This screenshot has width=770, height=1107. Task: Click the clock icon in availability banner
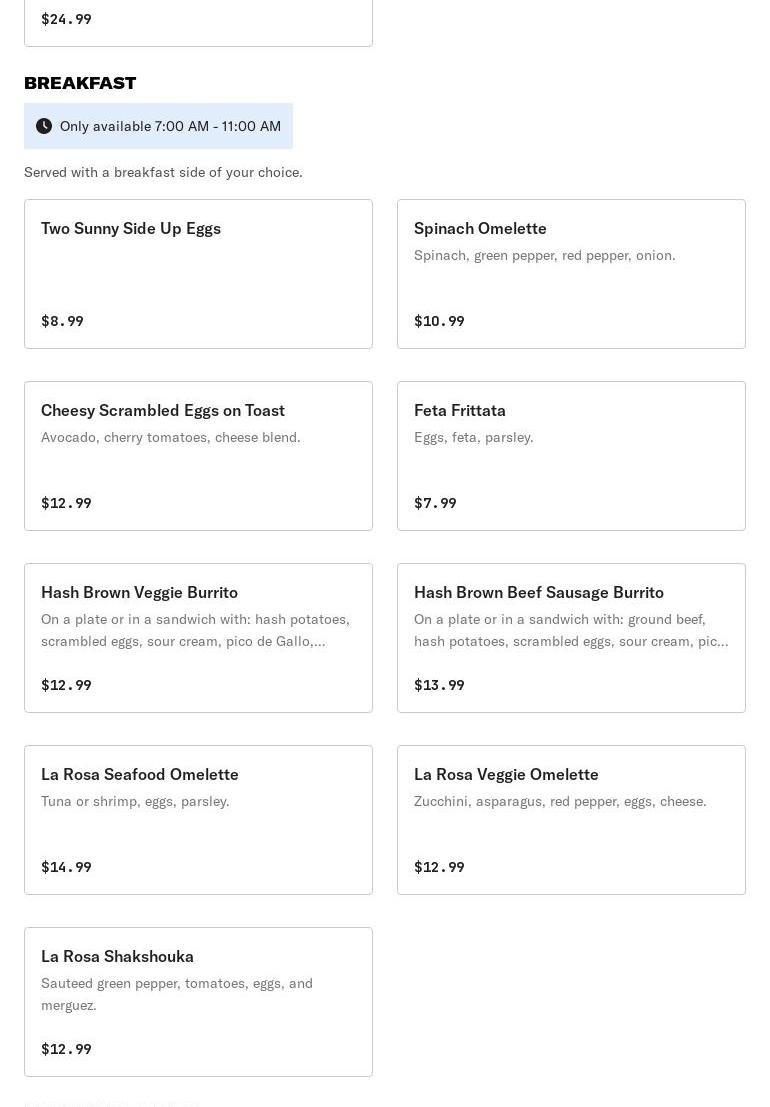(x=44, y=126)
